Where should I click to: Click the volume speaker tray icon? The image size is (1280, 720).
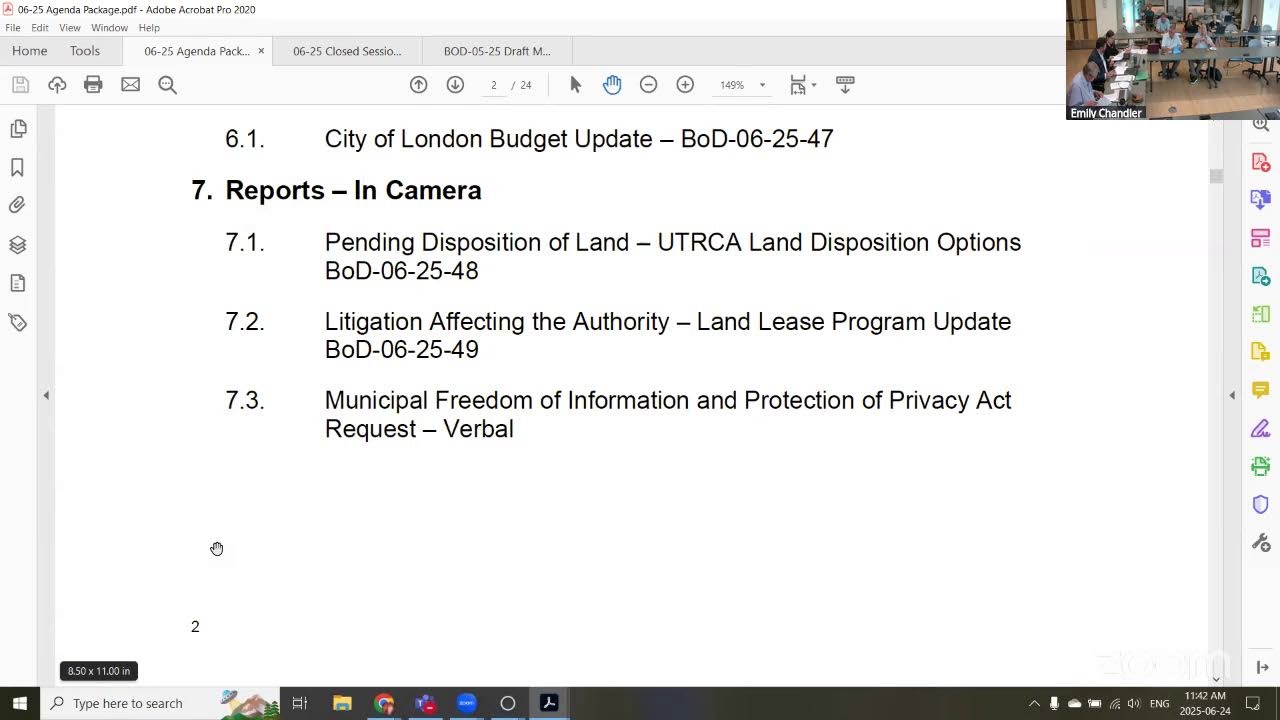[x=1133, y=703]
